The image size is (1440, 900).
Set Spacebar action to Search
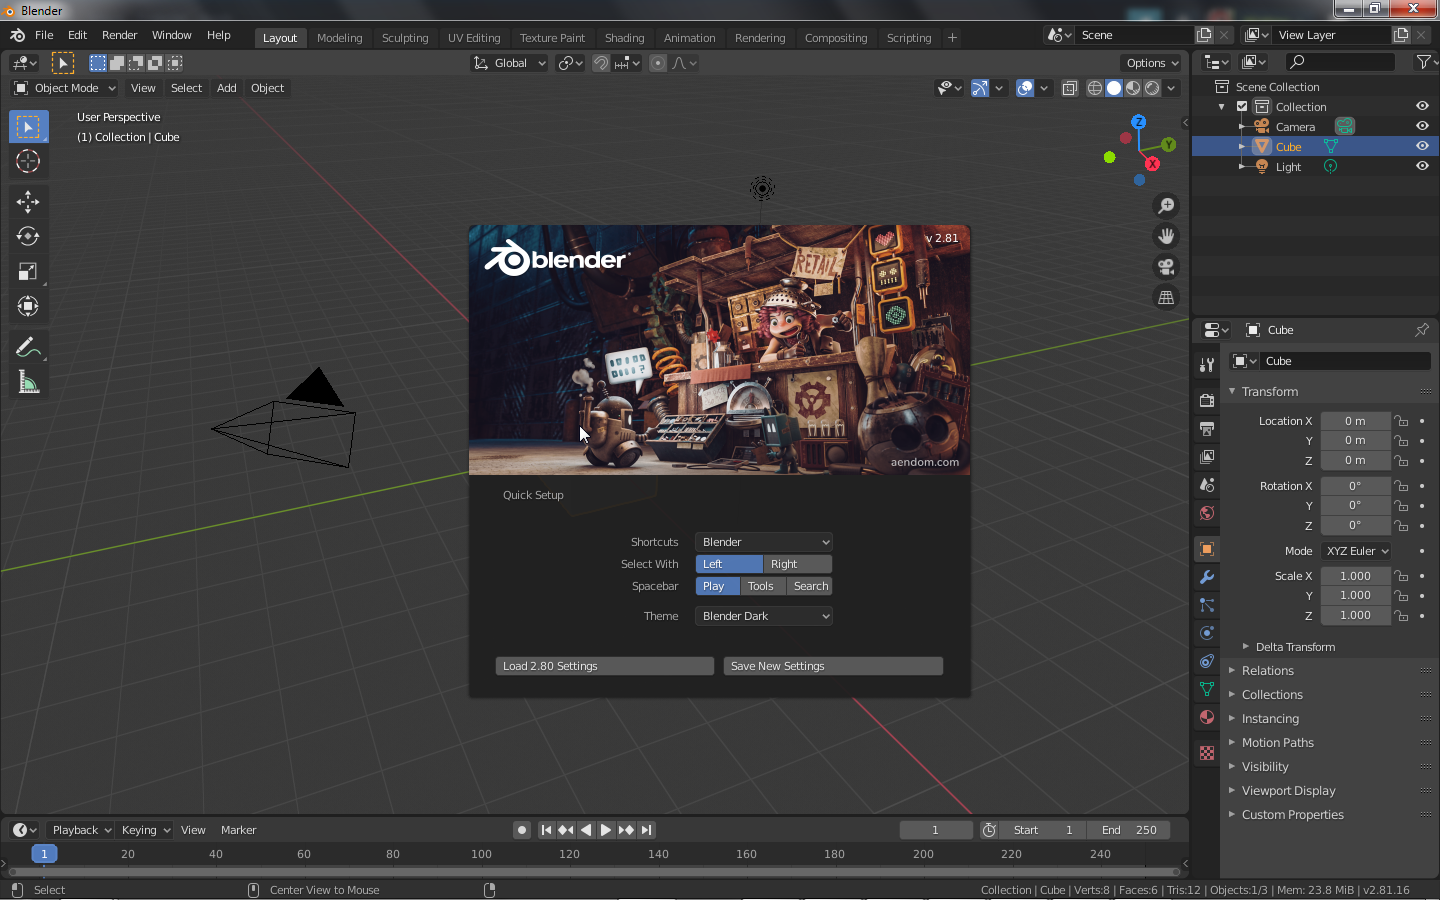[810, 586]
